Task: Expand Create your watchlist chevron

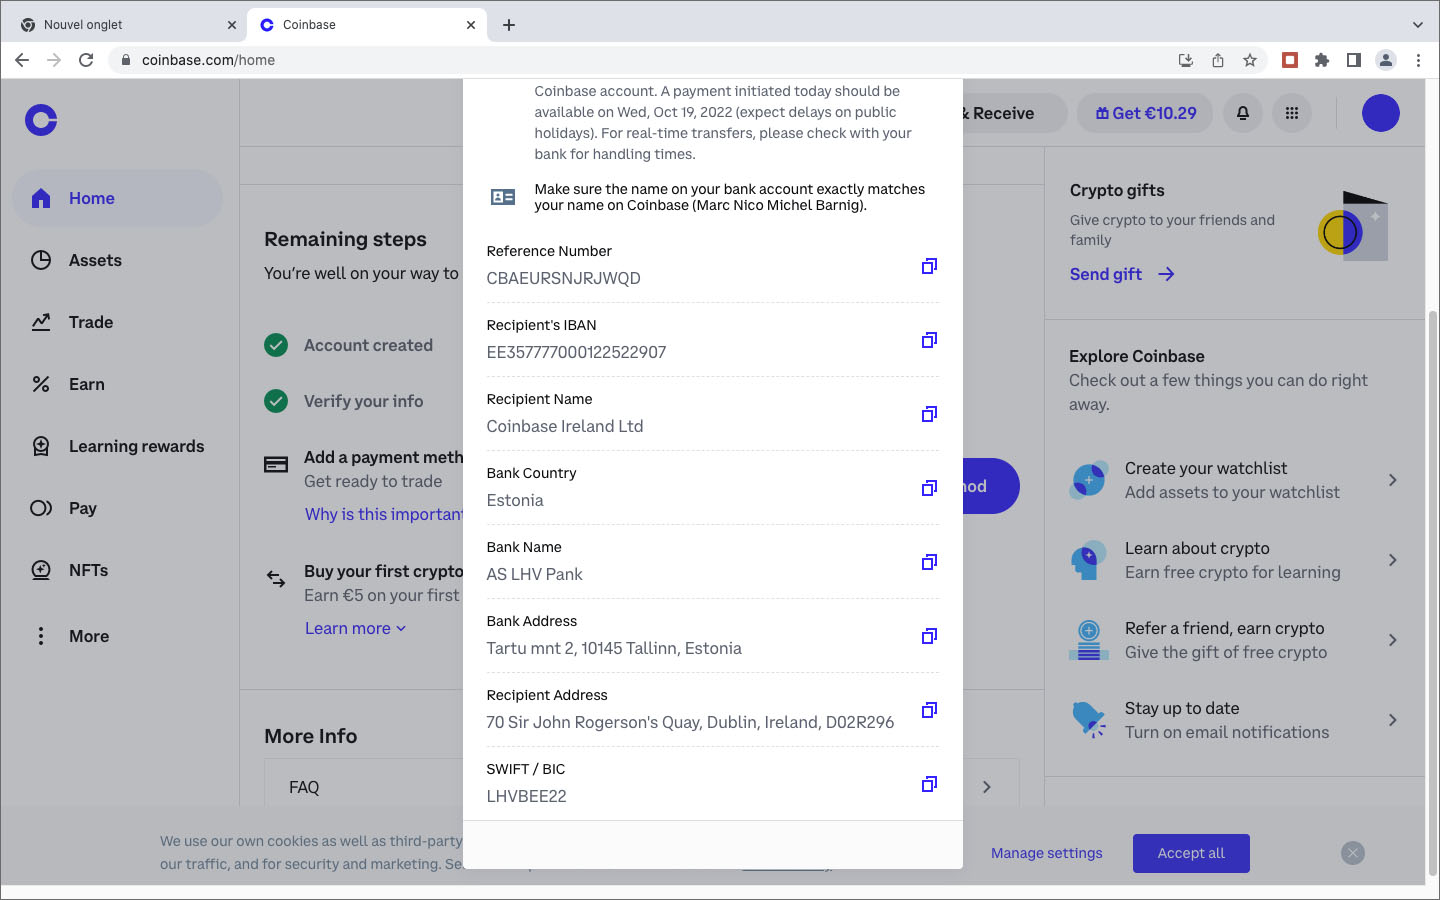Action: [x=1392, y=480]
